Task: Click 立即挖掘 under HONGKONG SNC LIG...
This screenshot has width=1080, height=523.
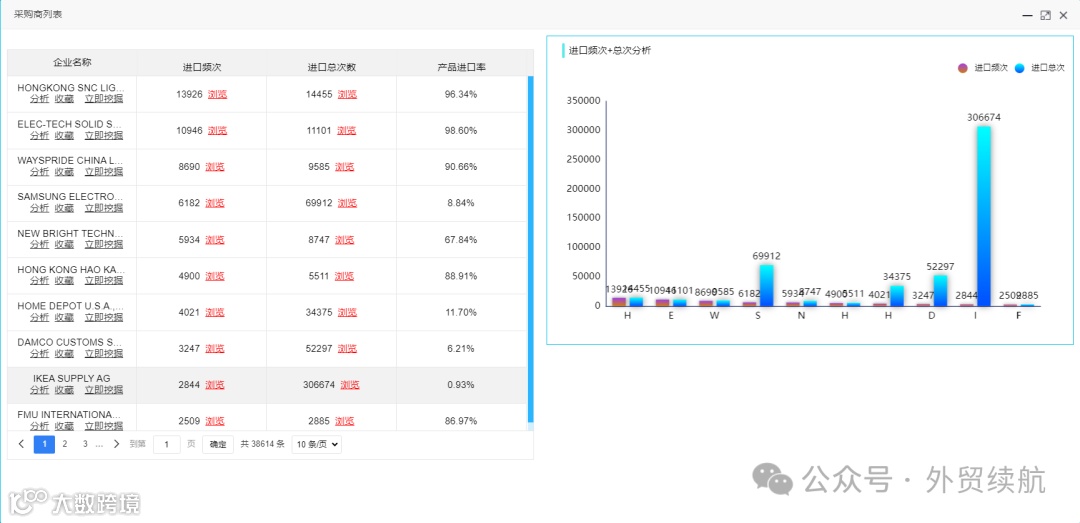Action: pos(104,99)
